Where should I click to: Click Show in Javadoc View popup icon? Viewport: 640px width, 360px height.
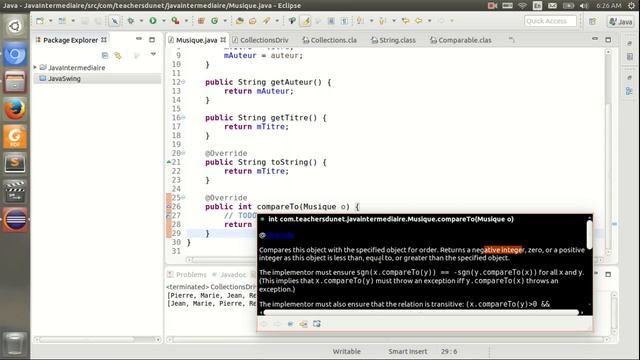click(x=290, y=324)
